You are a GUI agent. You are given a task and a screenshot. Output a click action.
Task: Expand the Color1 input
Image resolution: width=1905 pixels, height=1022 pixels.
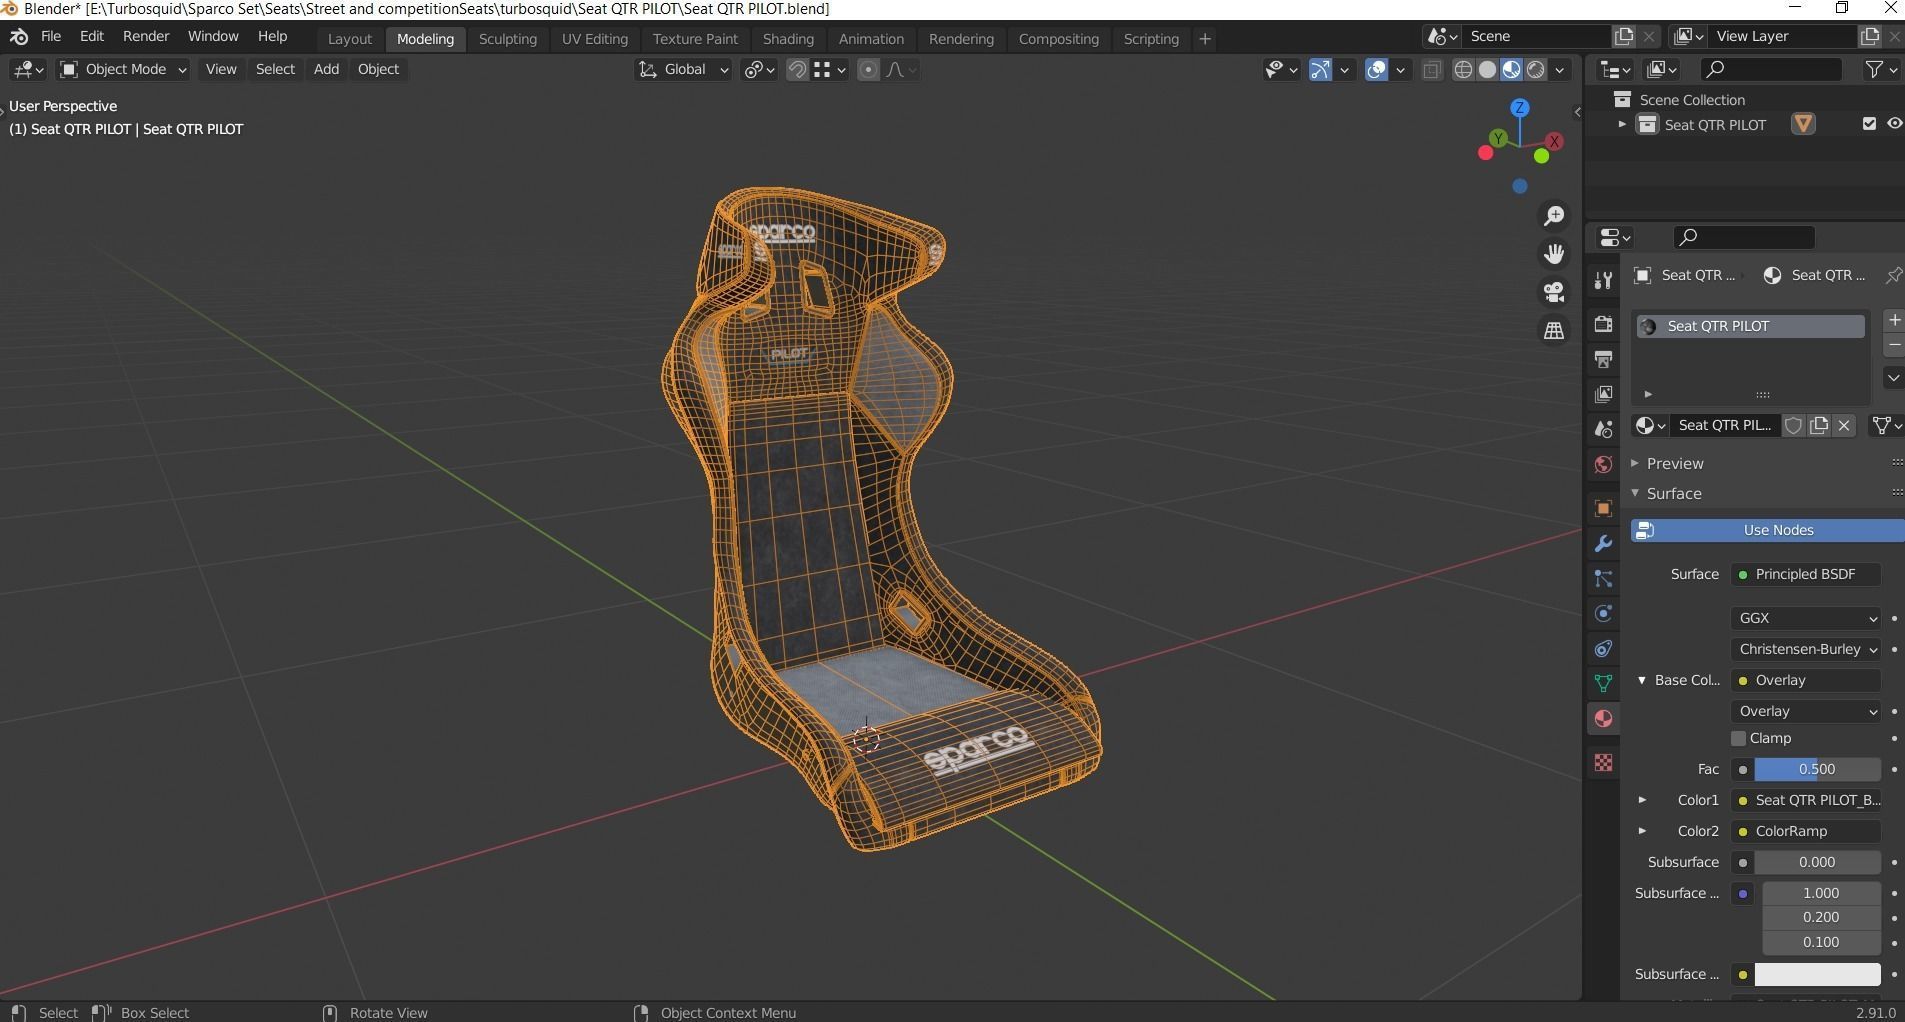pos(1642,800)
